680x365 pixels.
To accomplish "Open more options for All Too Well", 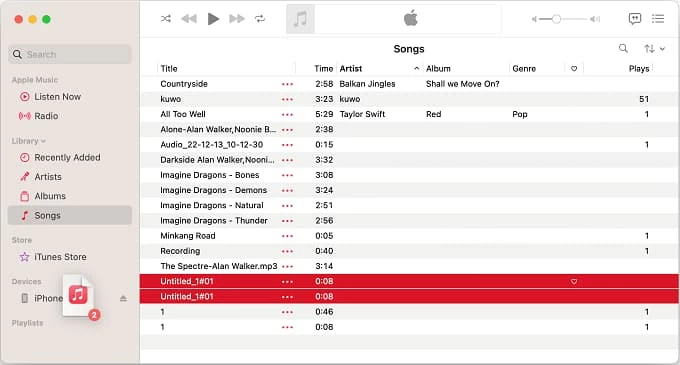I will [287, 114].
